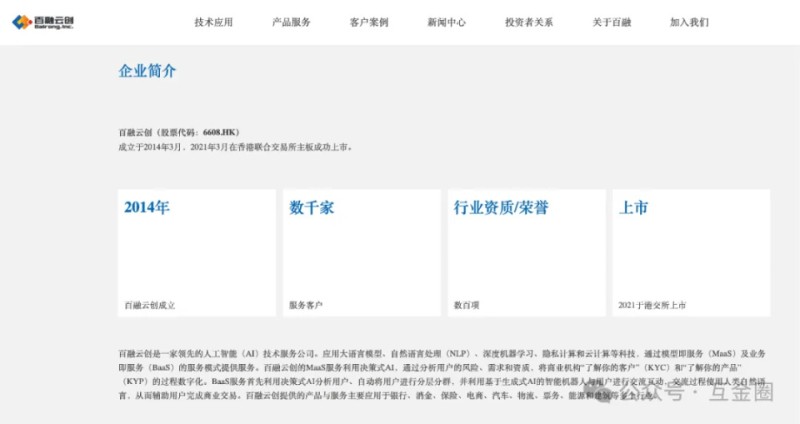This screenshot has height=424, width=800.
Task: Click 2021于港交所上市 caption in fourth card
Action: tap(652, 305)
